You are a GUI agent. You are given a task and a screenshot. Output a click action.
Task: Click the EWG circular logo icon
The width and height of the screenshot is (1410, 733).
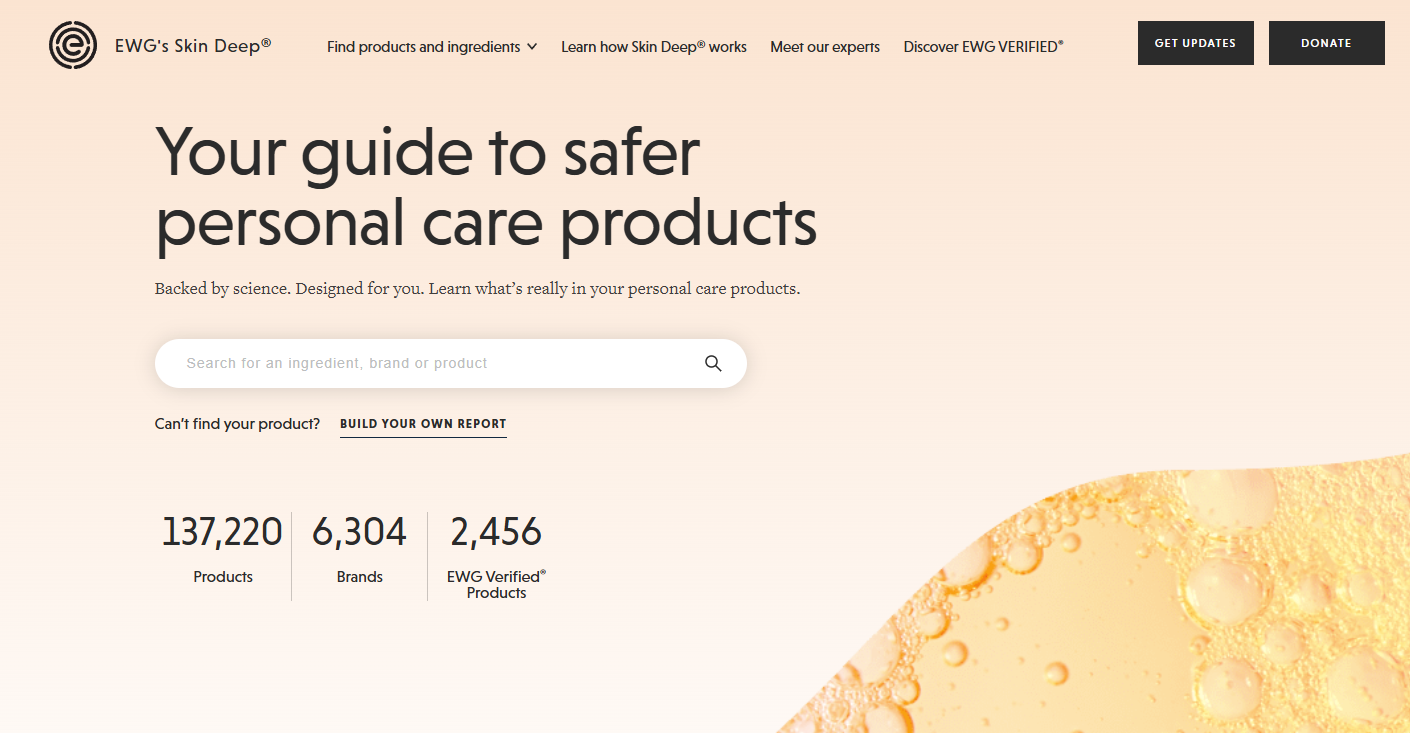click(73, 45)
